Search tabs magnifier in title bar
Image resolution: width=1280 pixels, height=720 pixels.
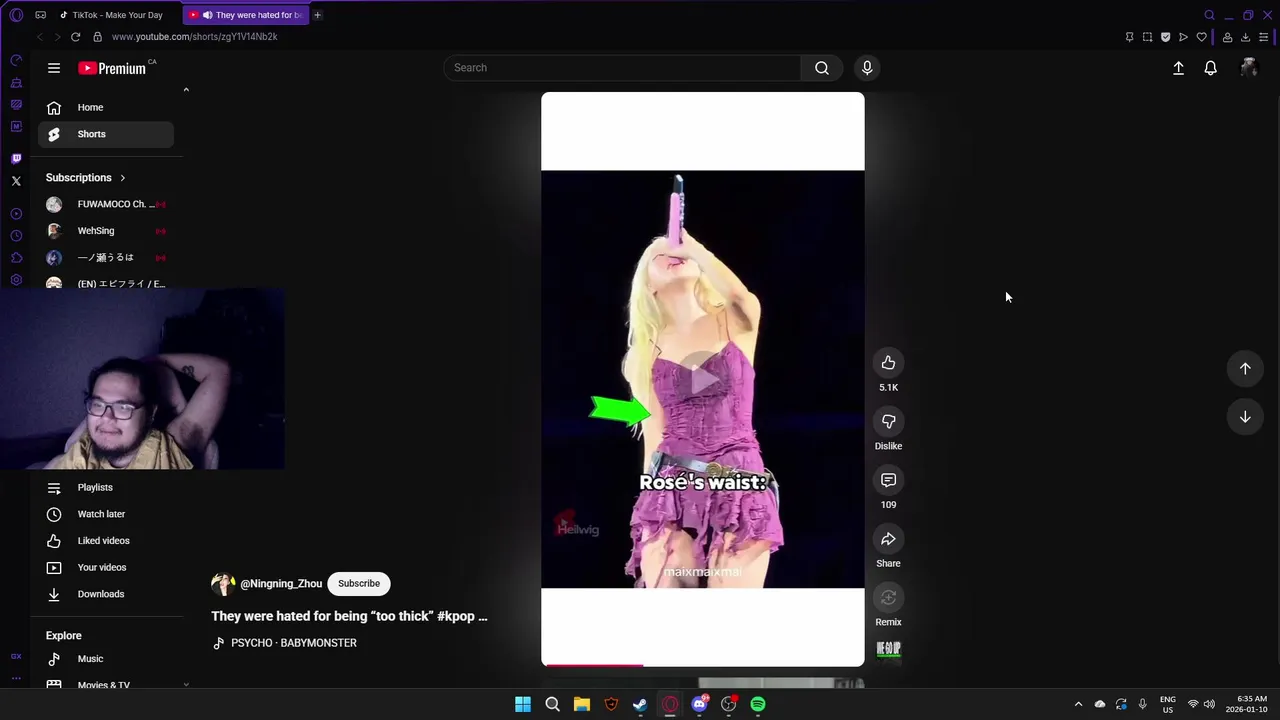click(x=1209, y=15)
